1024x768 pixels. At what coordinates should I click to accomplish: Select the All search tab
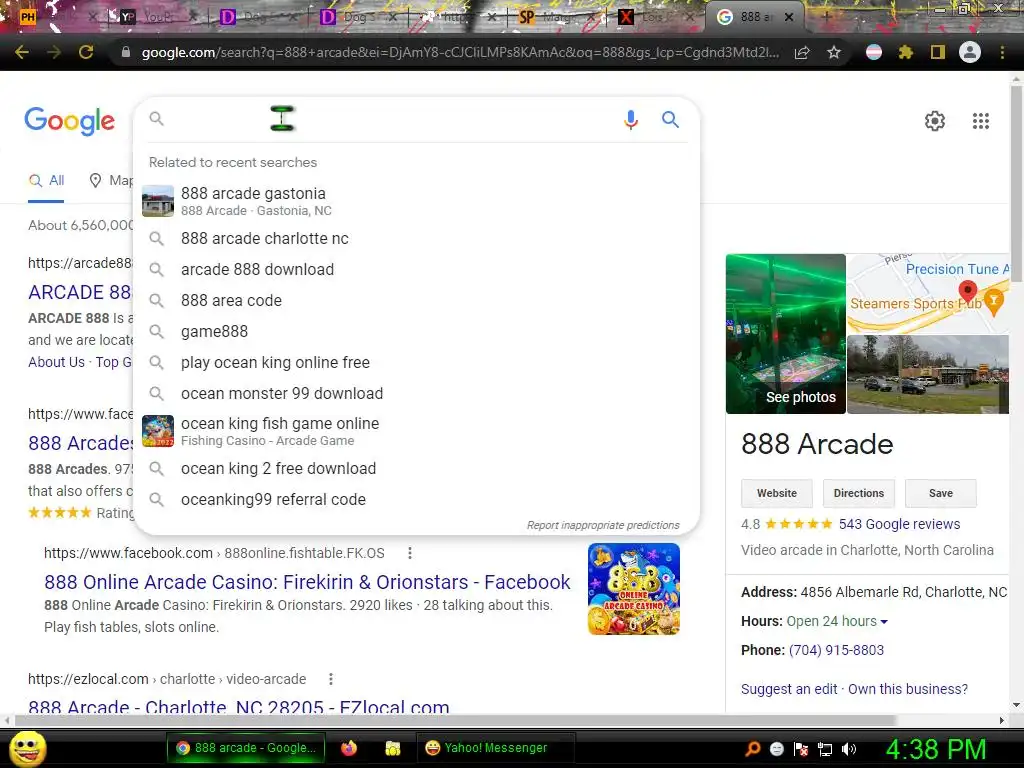tap(46, 180)
